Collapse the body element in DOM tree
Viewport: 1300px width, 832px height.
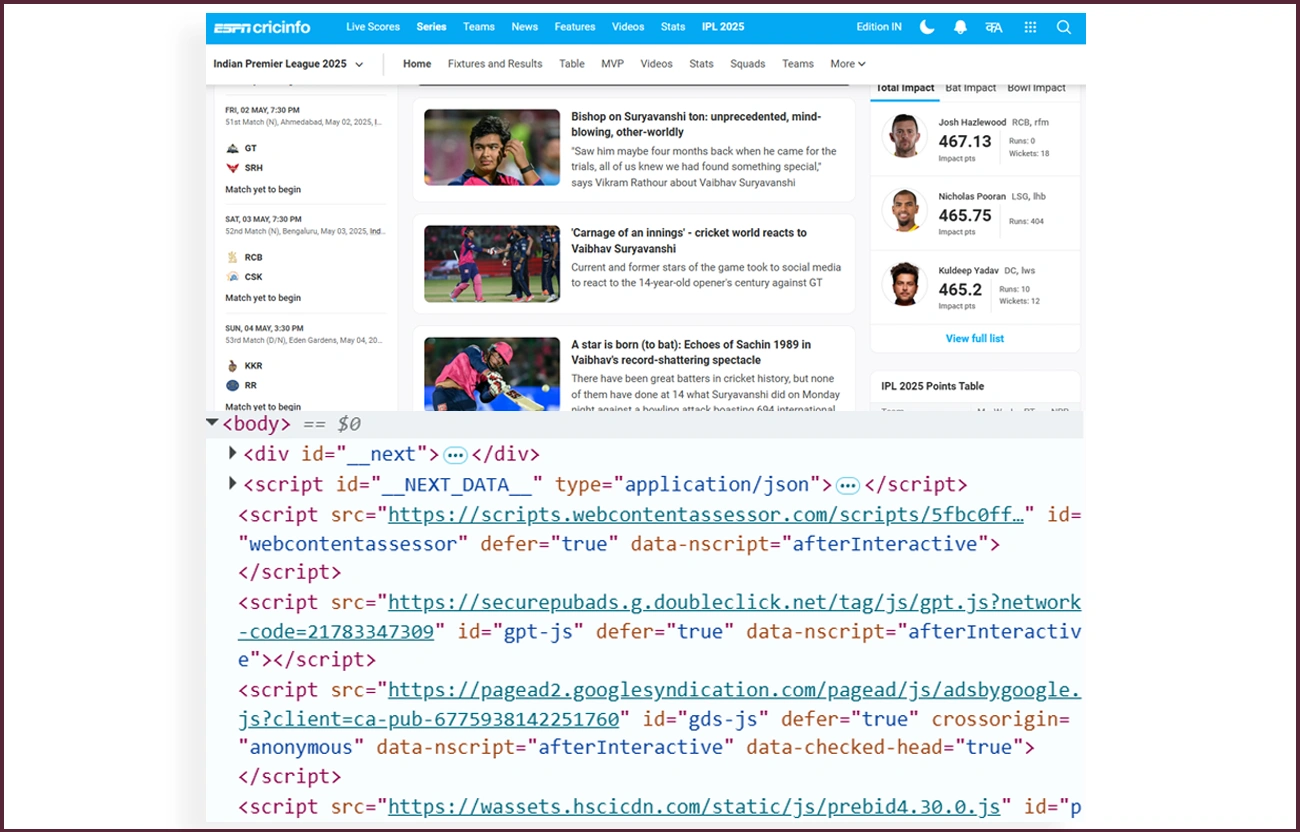(x=212, y=423)
